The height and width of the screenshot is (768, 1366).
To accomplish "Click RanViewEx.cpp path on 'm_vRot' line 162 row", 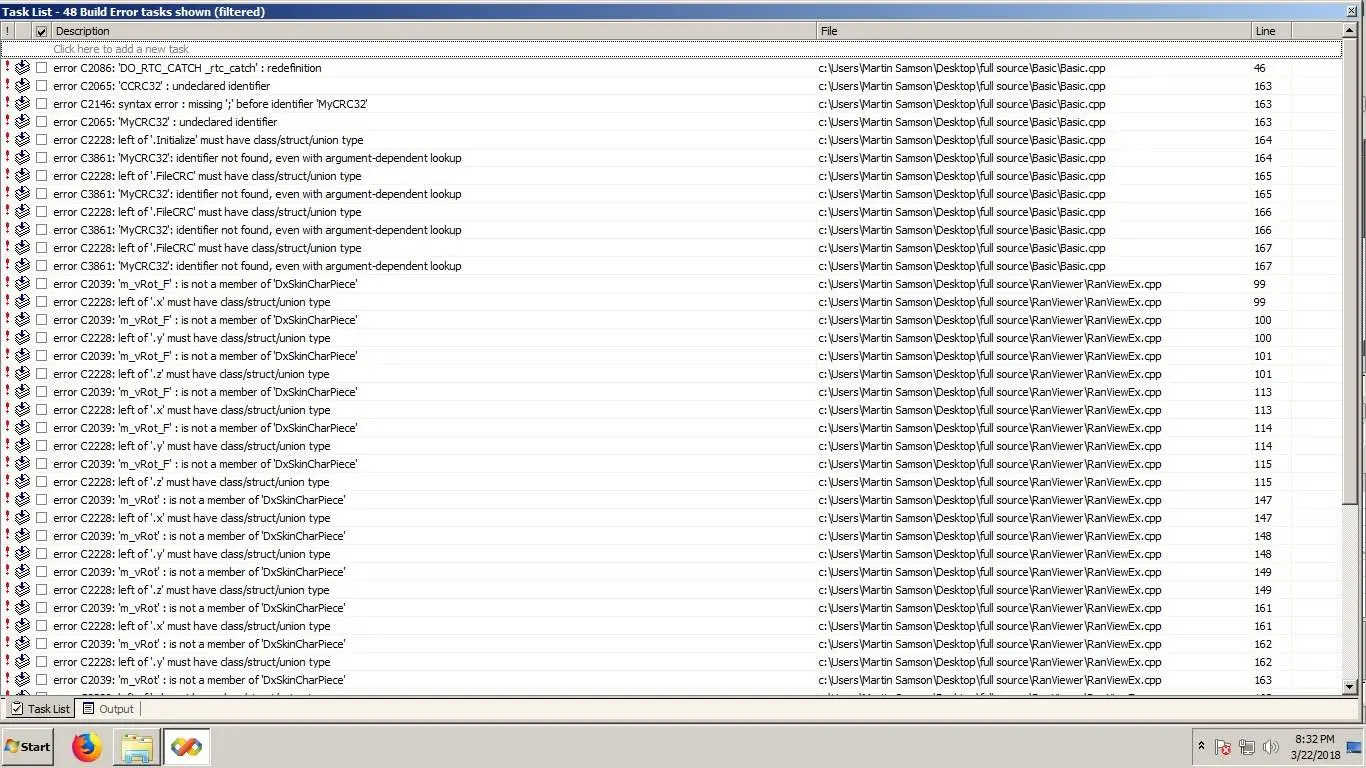I will [x=989, y=644].
